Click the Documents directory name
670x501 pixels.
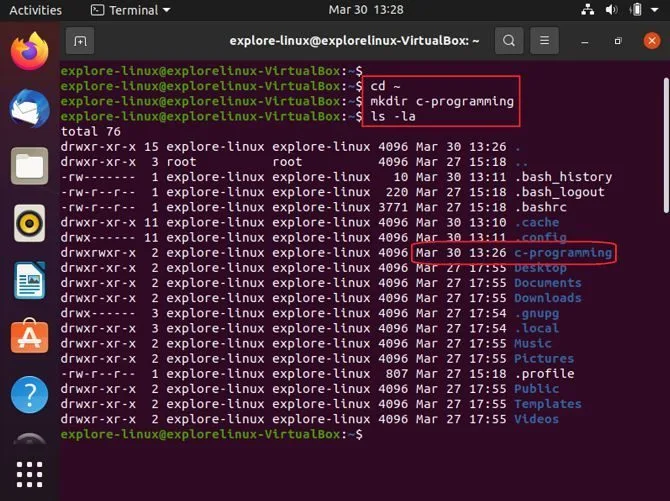[548, 283]
